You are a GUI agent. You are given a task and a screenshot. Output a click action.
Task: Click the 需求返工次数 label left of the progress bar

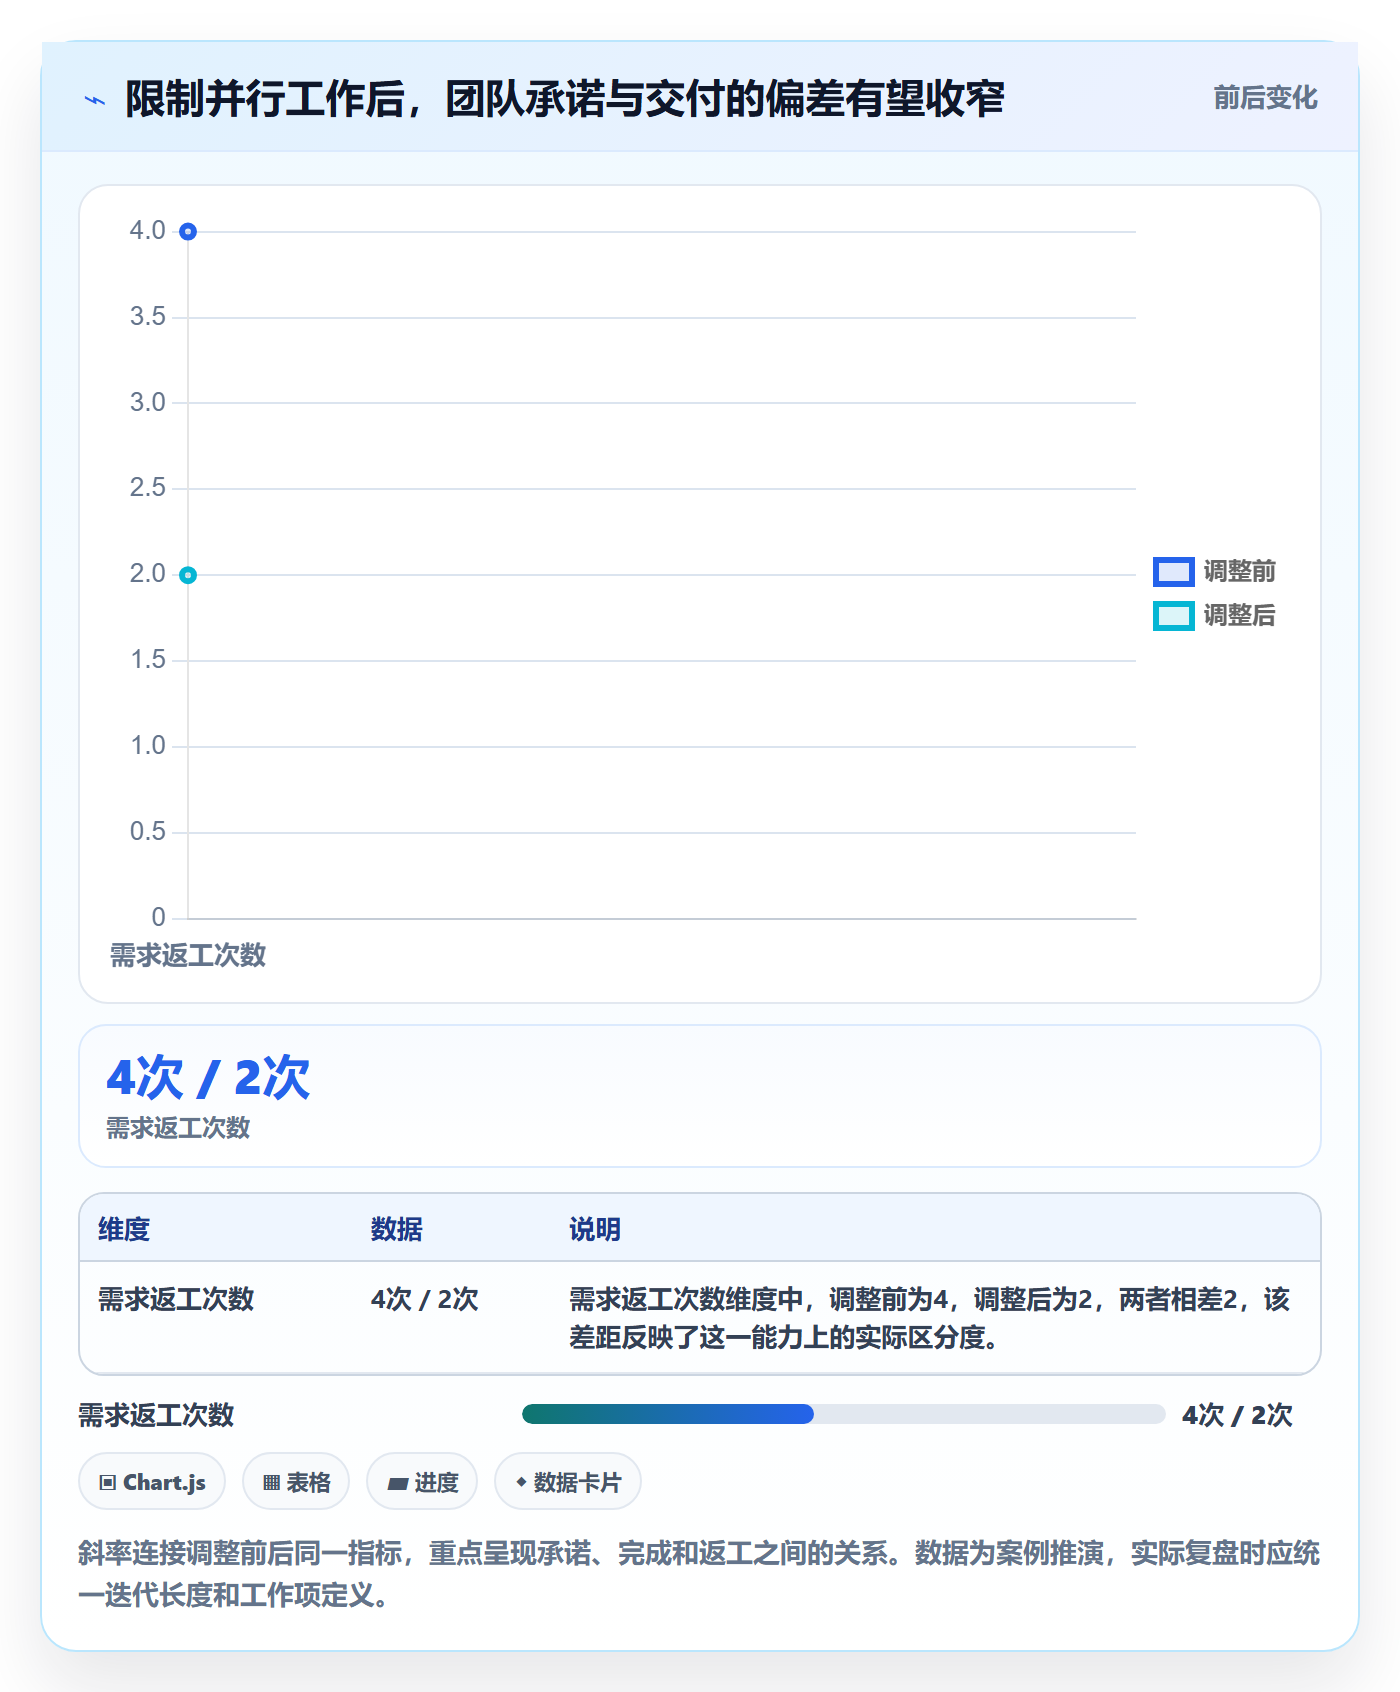pos(156,1415)
